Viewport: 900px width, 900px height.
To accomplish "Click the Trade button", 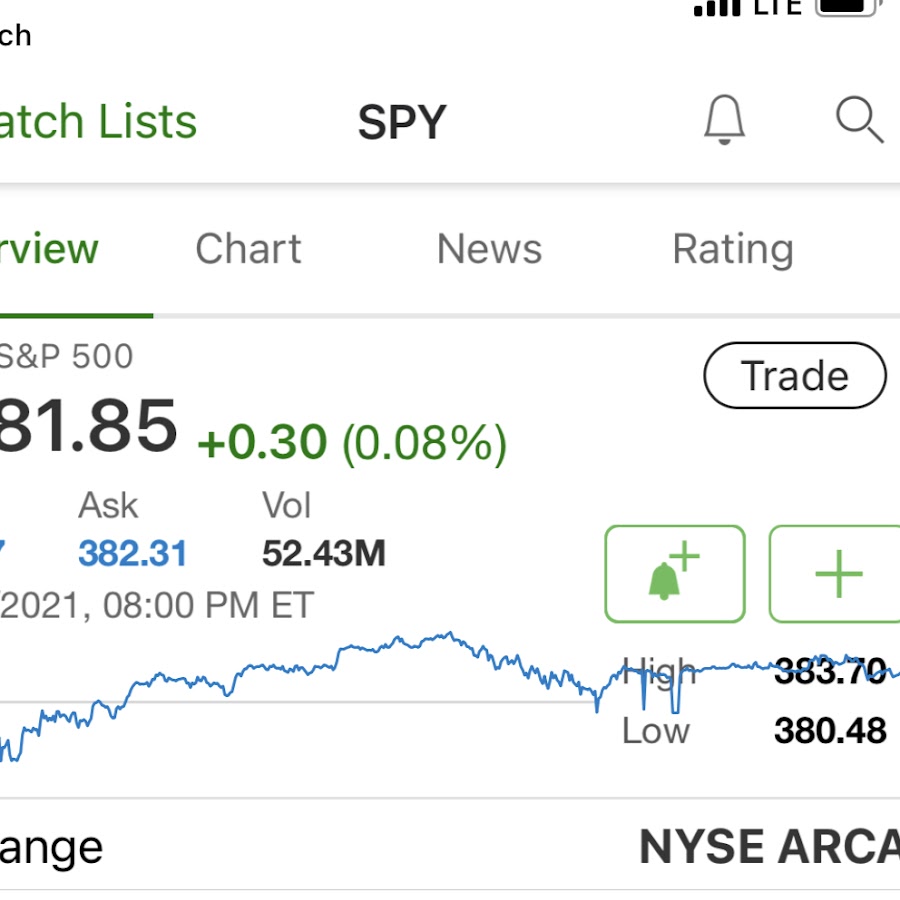I will (795, 375).
